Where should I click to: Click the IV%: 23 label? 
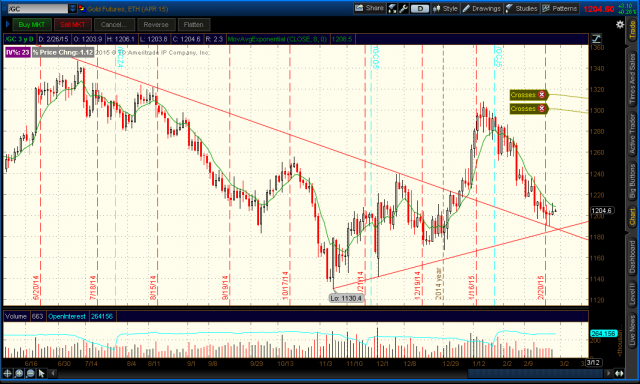18,52
